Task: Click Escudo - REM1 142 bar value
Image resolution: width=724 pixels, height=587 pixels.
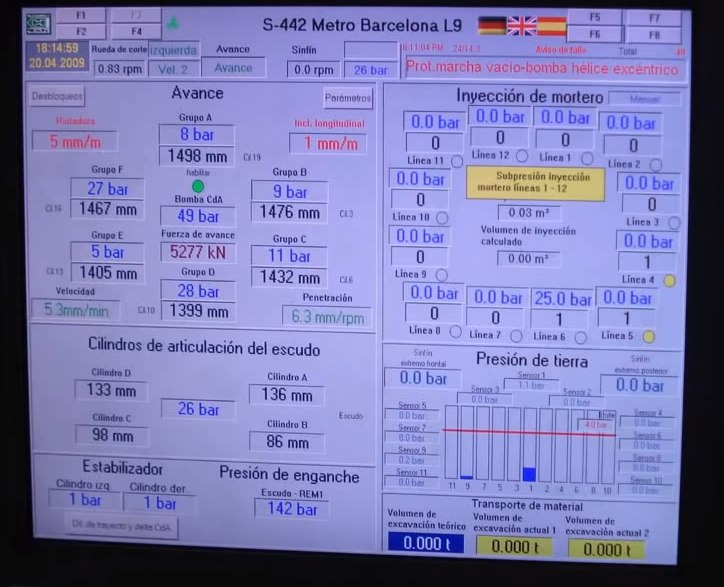Action: coord(292,509)
